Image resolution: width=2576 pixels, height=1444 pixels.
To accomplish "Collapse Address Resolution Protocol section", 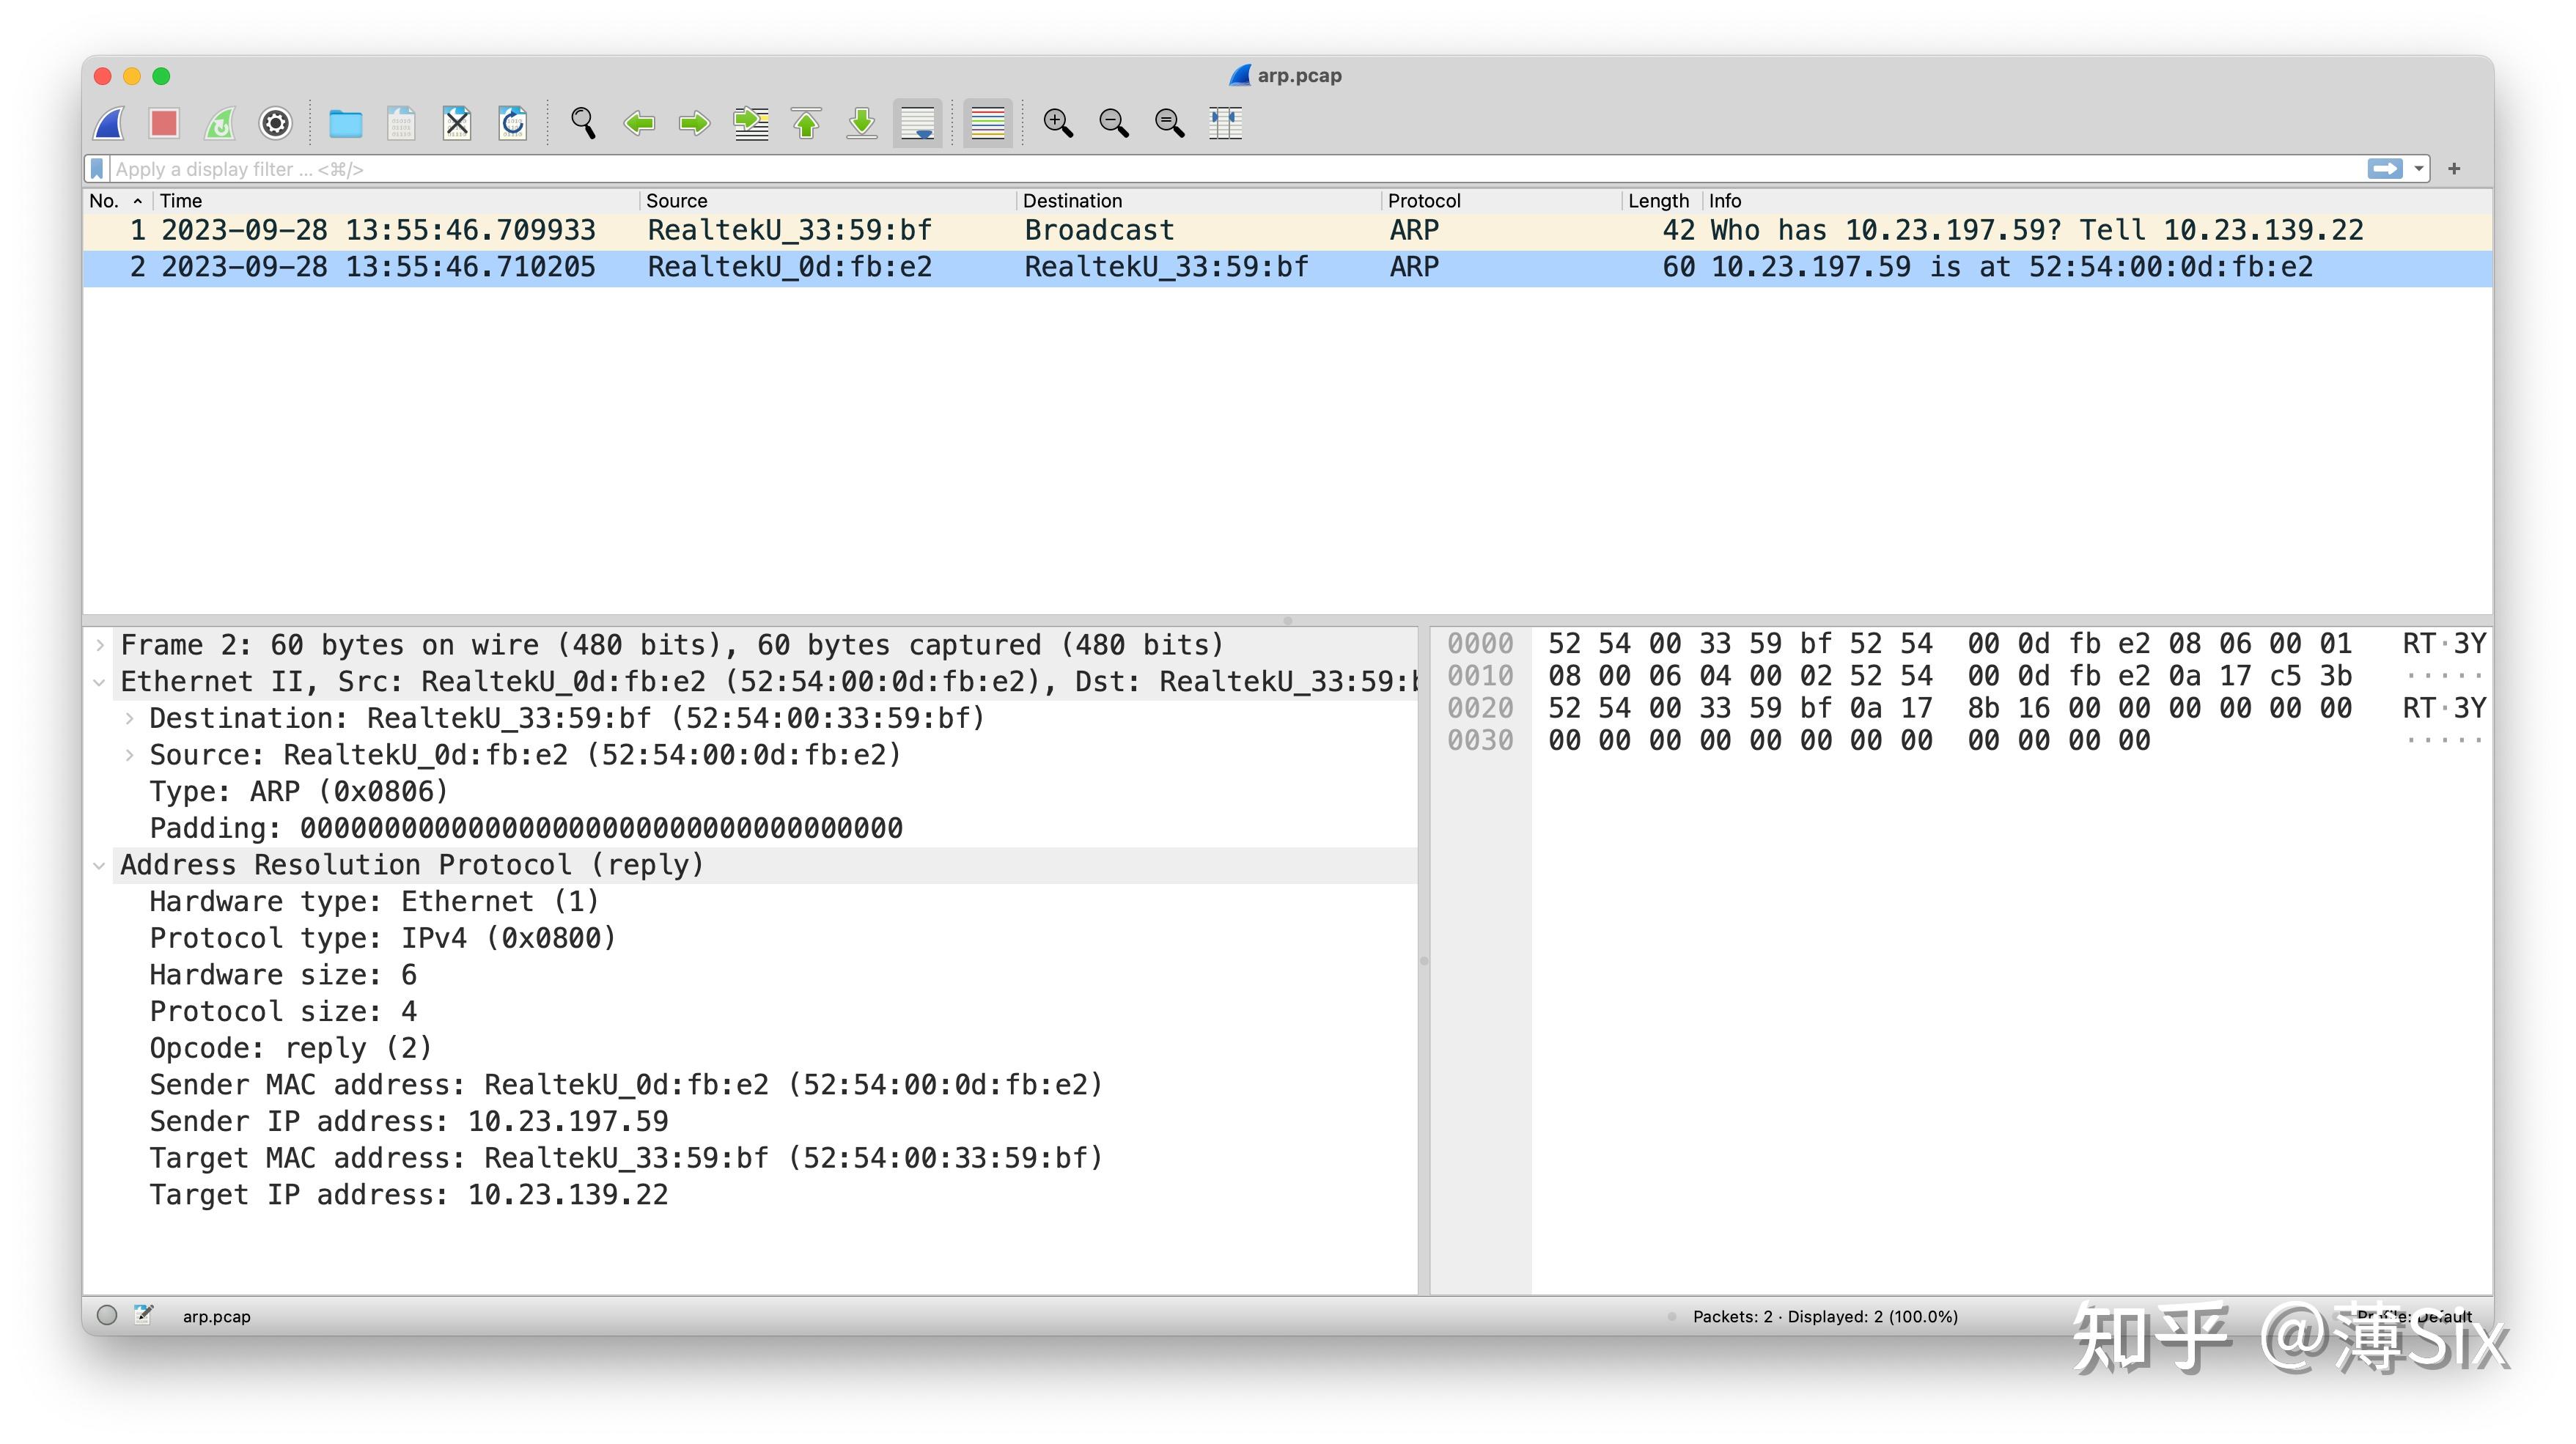I will (100, 865).
